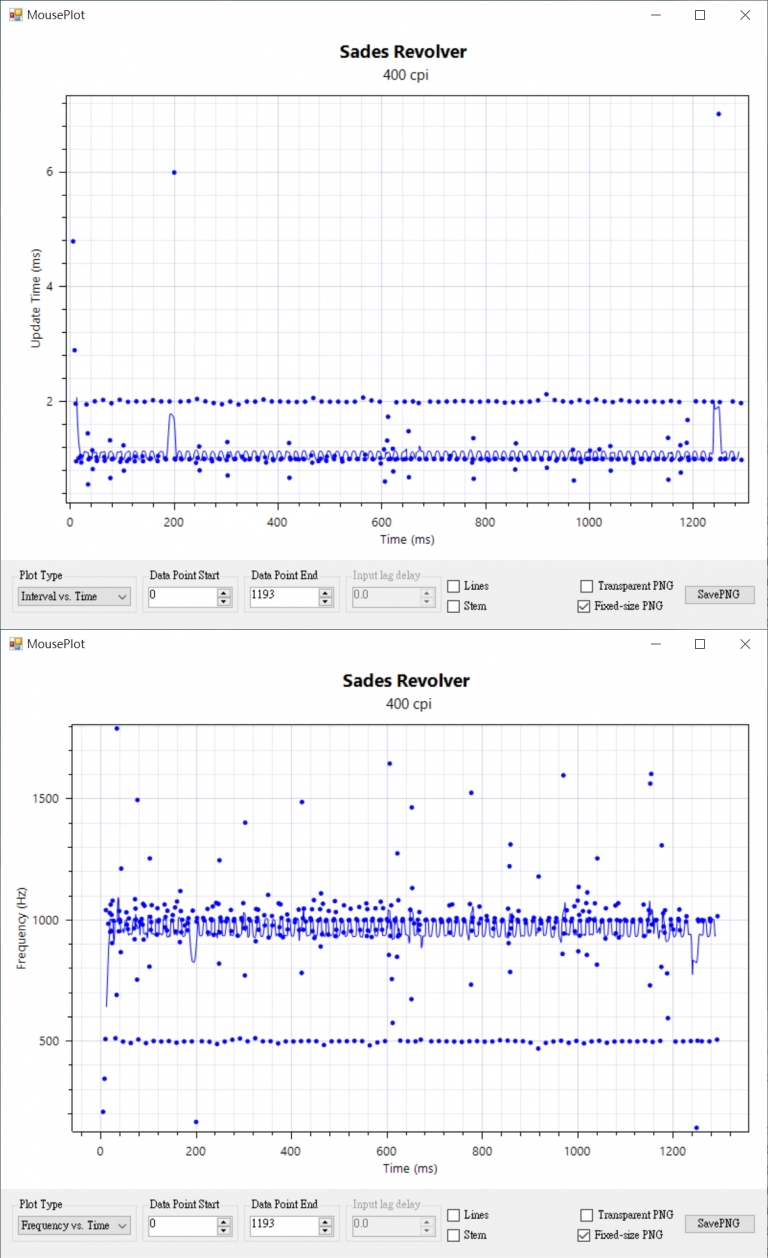
Task: Click MousePlot app icon in the bottom window title bar
Action: click(15, 644)
